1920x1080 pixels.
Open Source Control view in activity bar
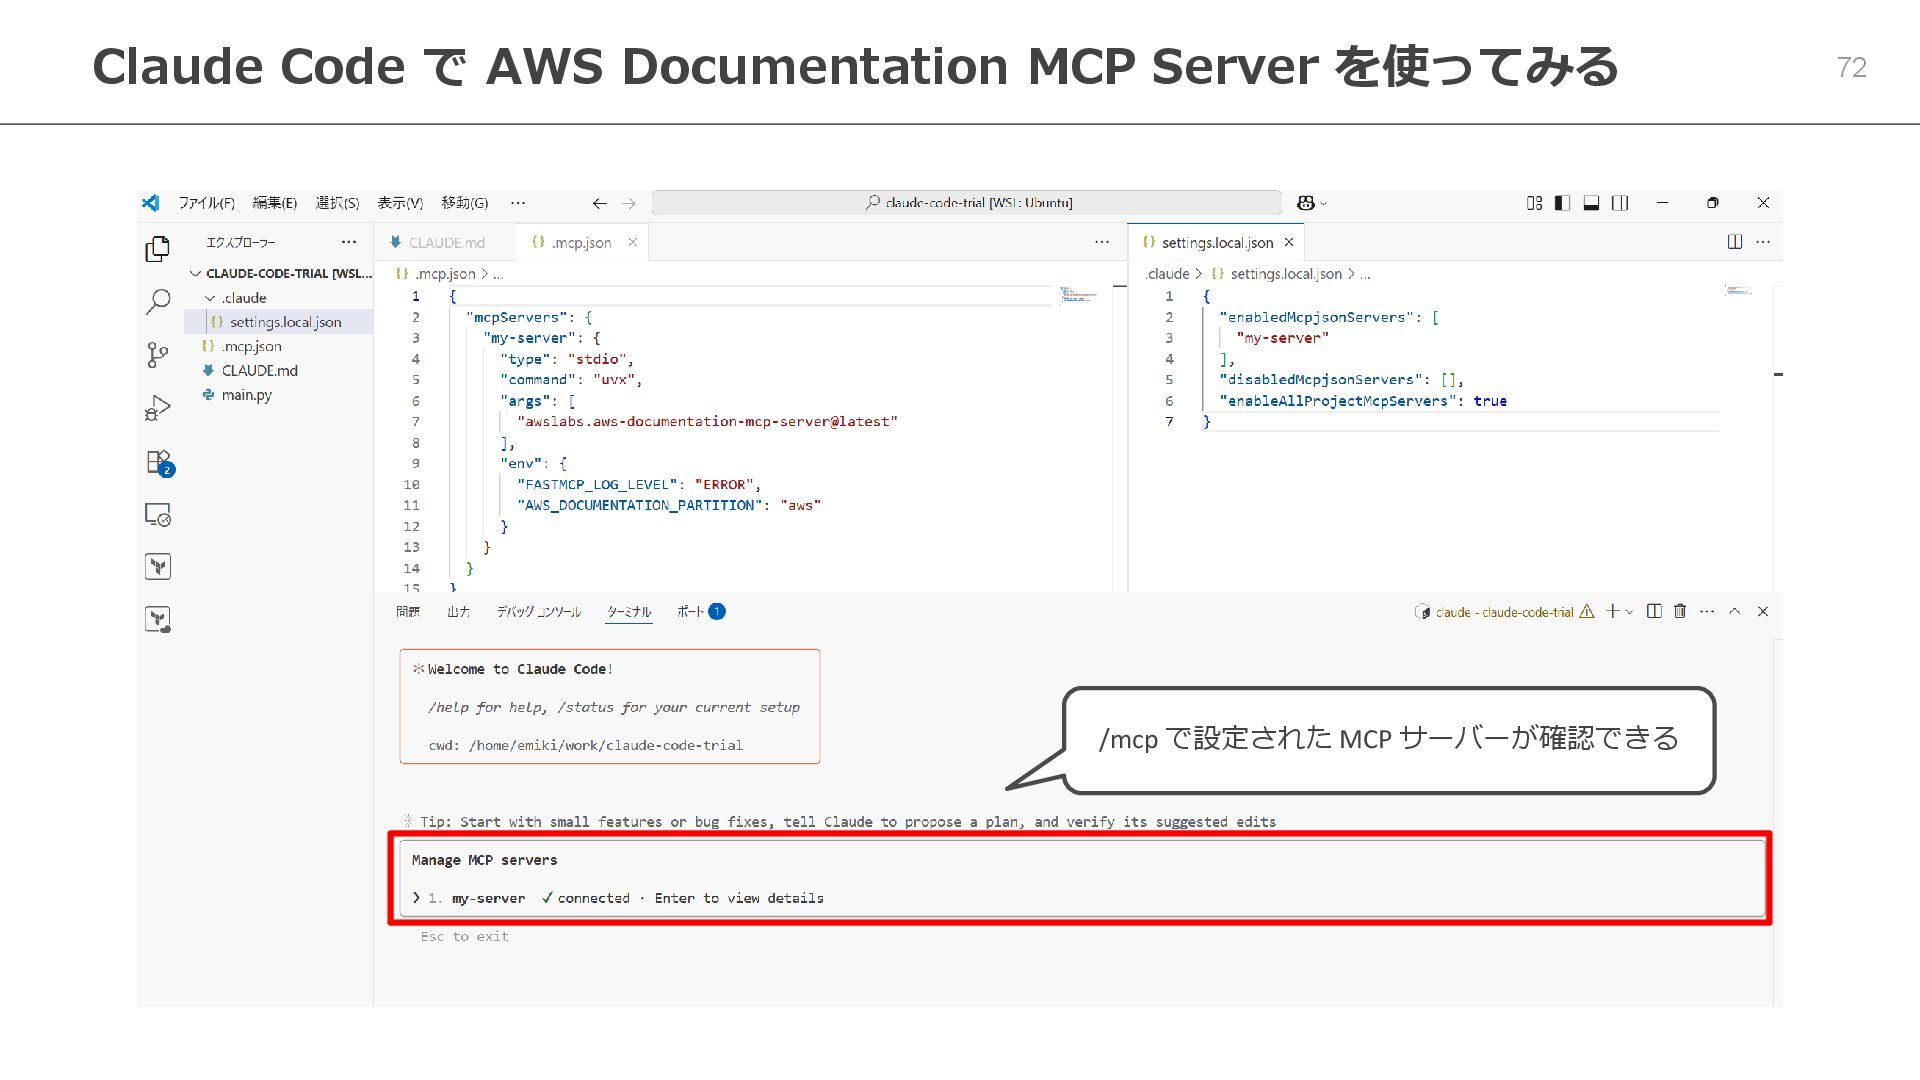tap(158, 355)
